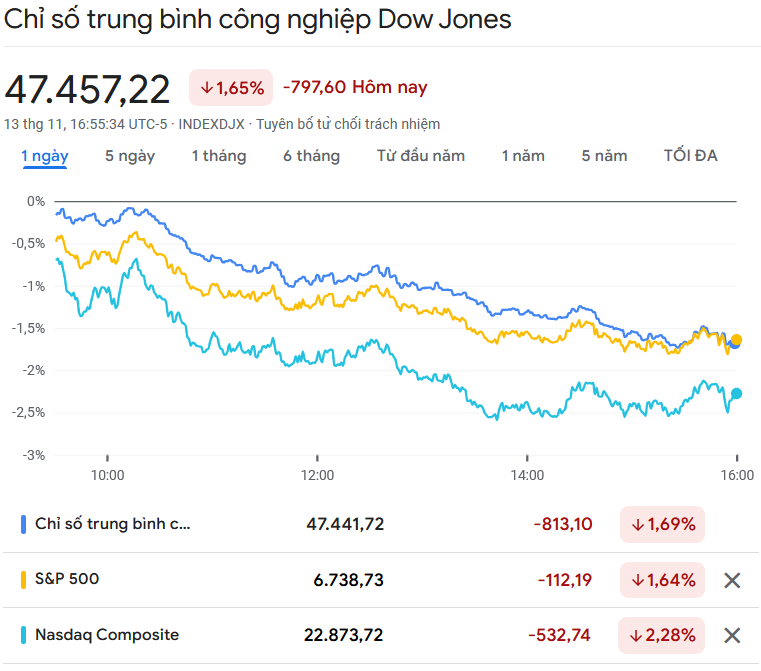Screen dimensions: 761x671
Task: Remove S&P 500 comparison with X icon
Action: click(x=732, y=580)
